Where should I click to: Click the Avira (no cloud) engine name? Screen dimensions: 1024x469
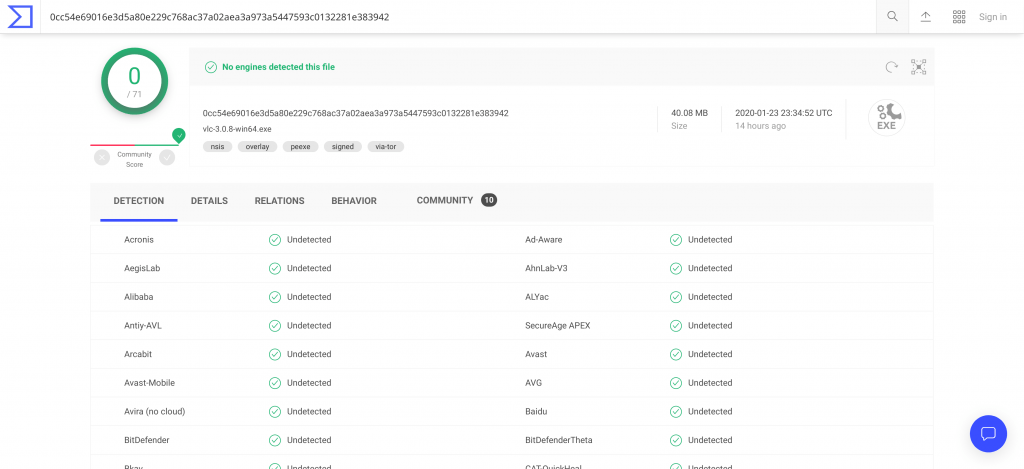(155, 412)
